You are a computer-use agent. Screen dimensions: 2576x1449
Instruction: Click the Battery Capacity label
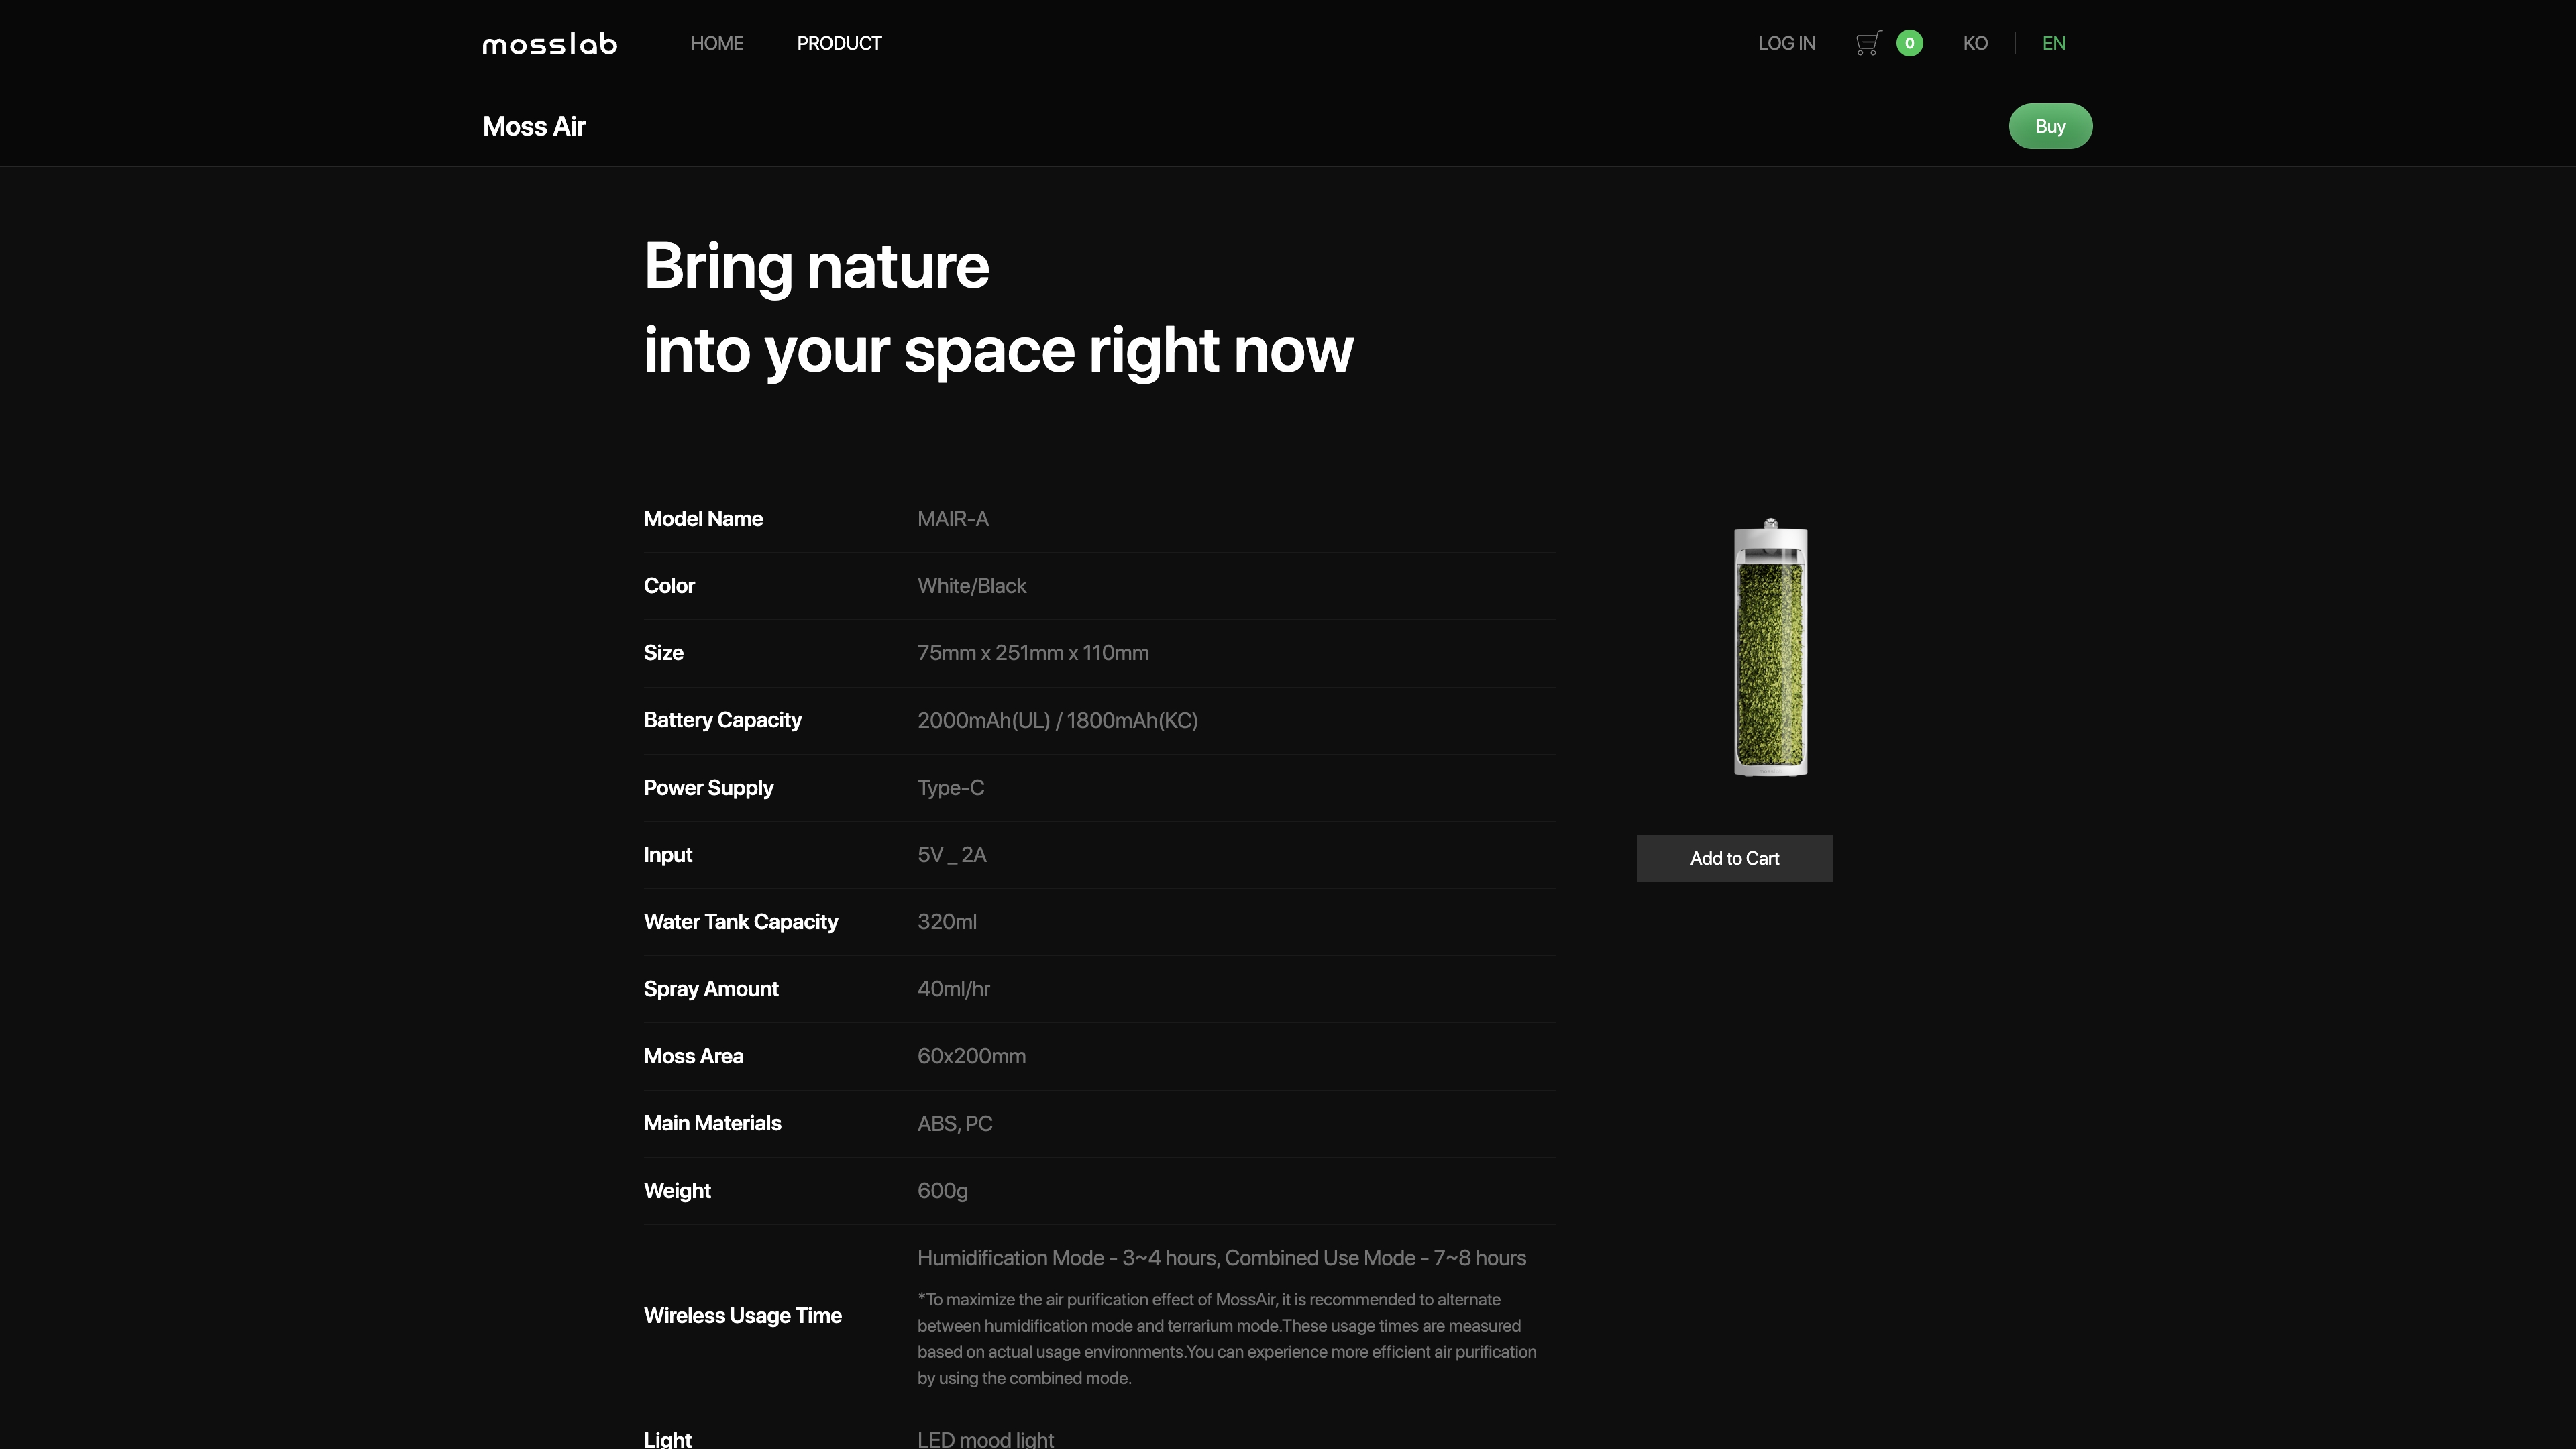pos(722,720)
